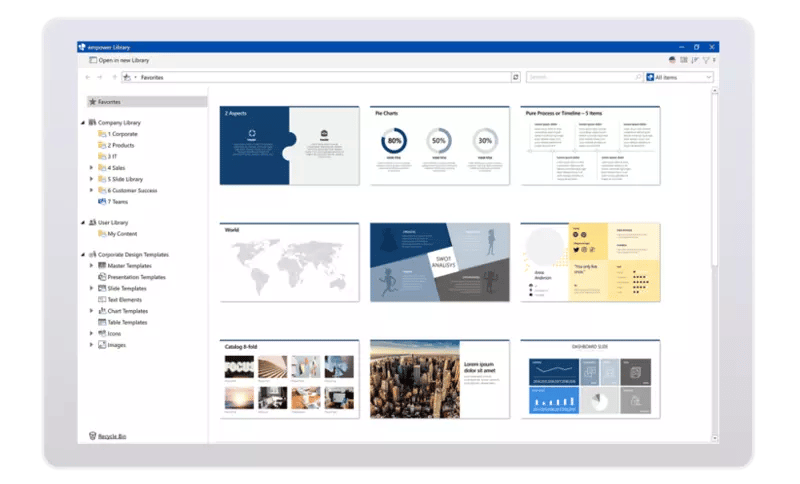This screenshot has height=484, width=800.
Task: Open the toolbar overflow menu
Action: (714, 60)
